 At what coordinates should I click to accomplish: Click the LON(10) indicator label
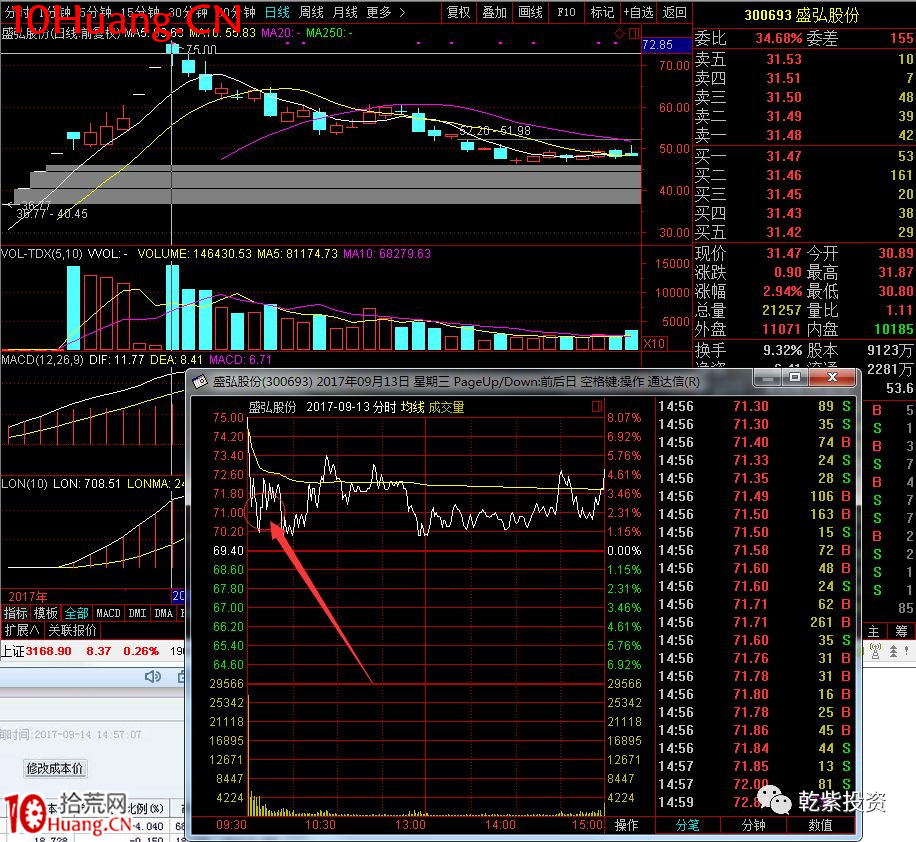(x=25, y=484)
